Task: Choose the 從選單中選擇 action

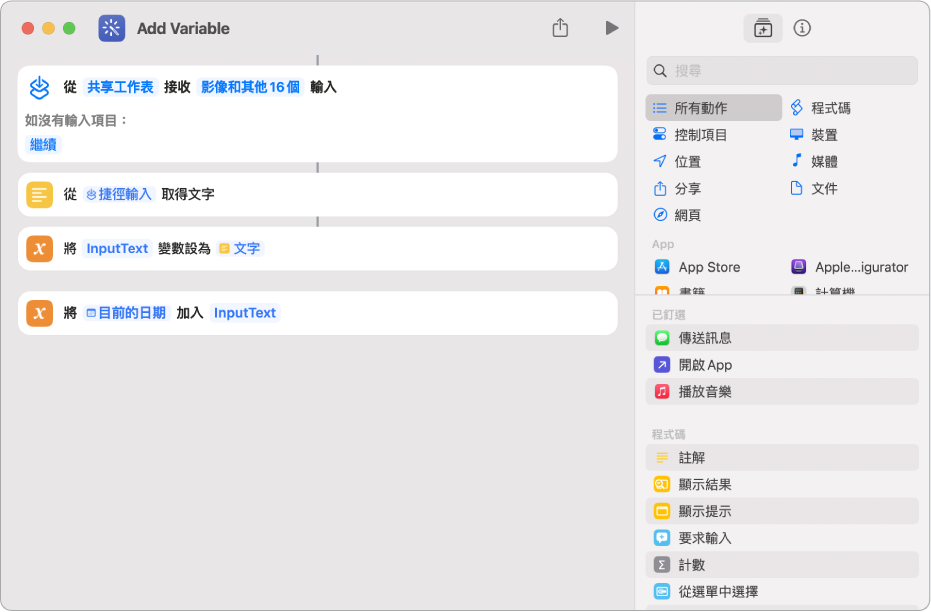Action: point(718,592)
